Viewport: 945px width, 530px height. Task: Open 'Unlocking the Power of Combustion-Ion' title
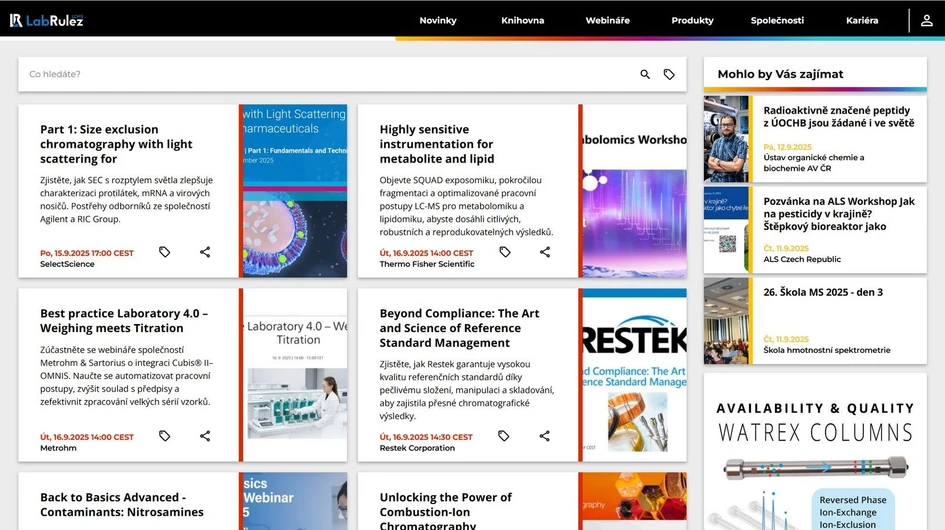click(445, 511)
